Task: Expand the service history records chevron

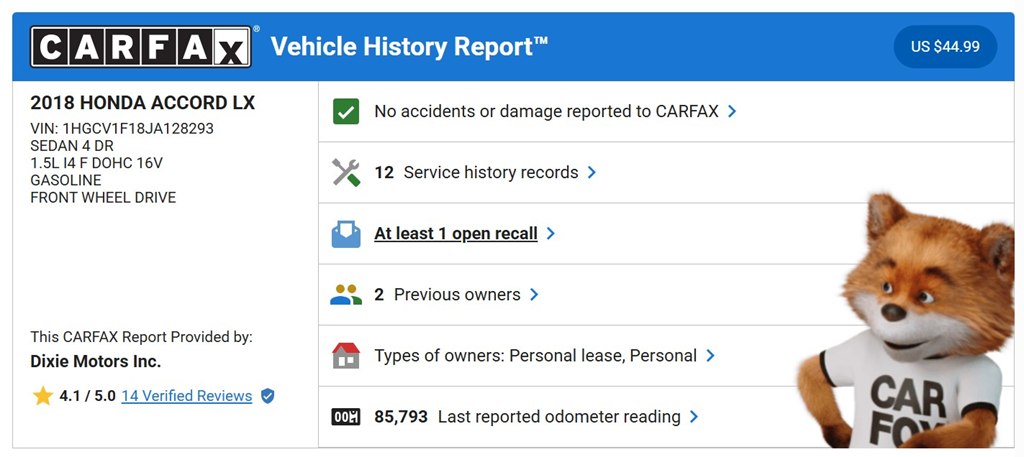Action: click(x=592, y=172)
